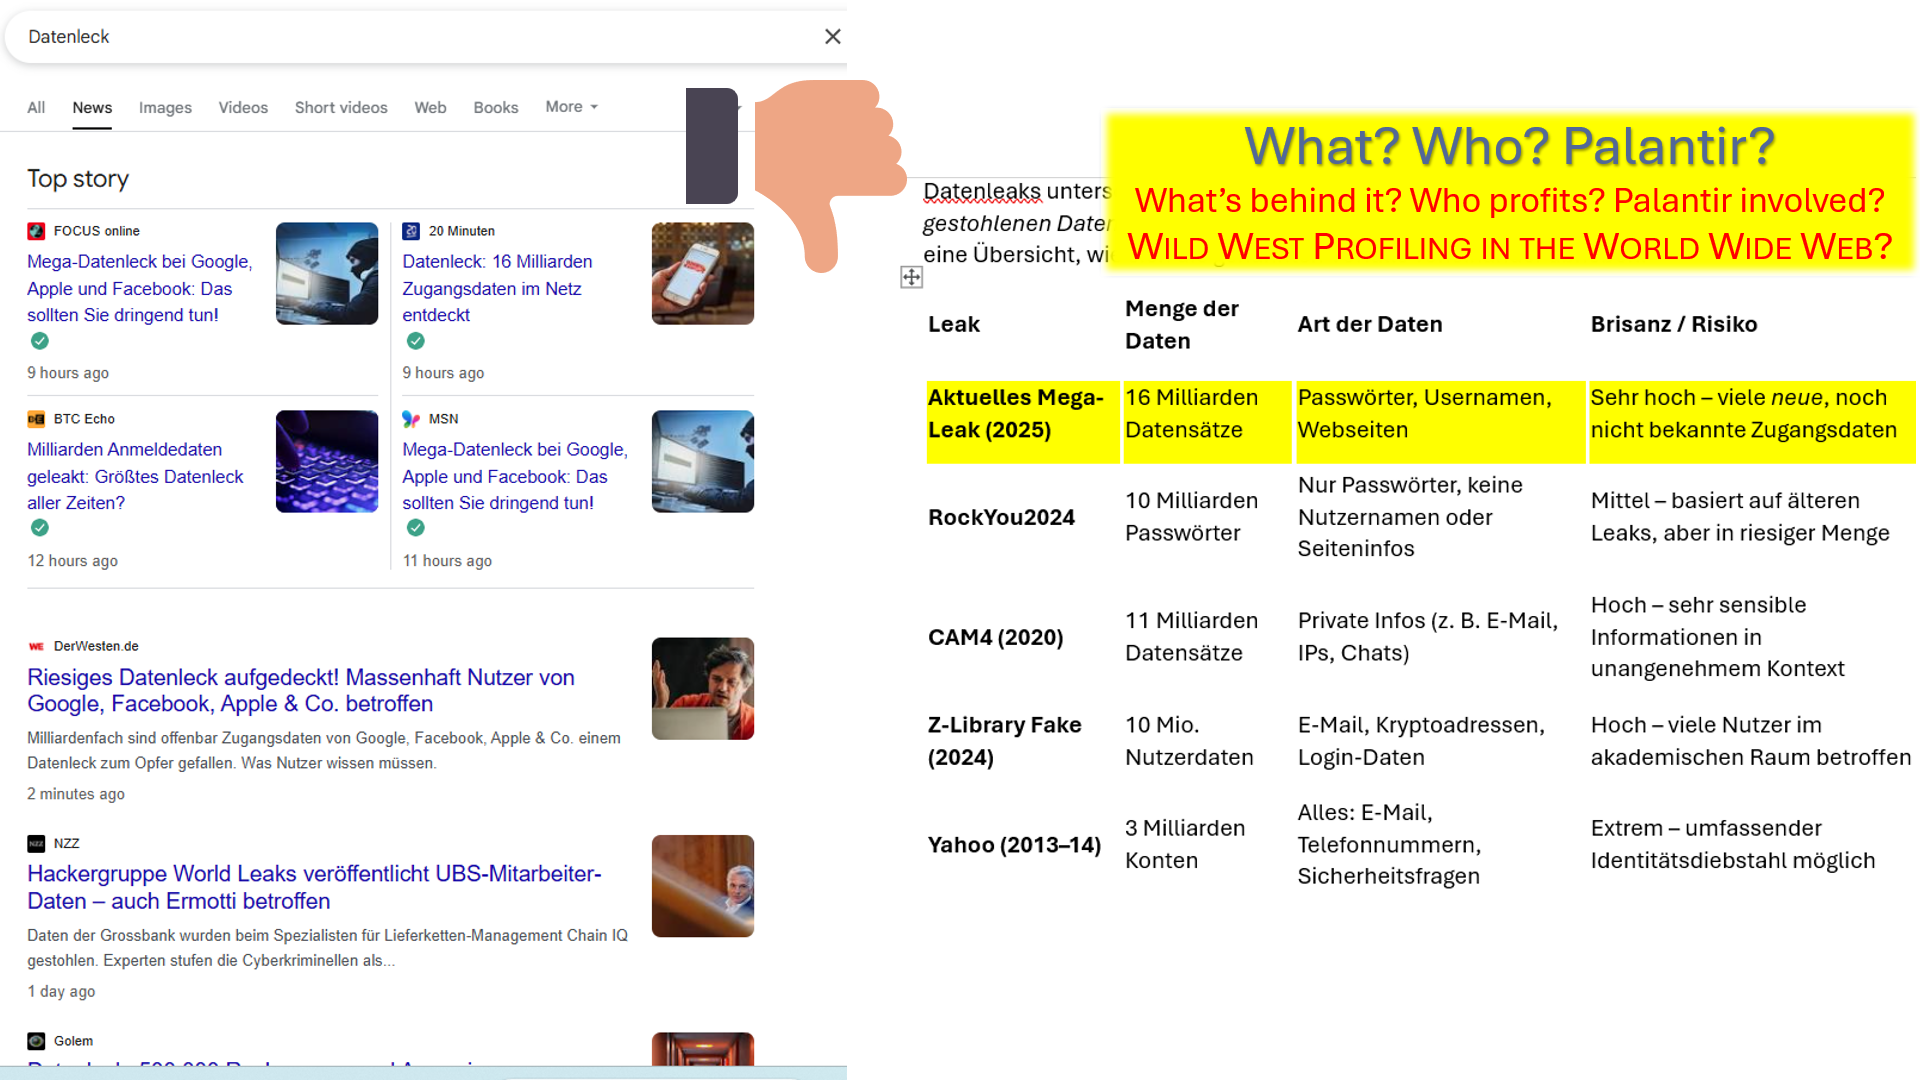Click the DerWesten.de source icon
This screenshot has width=1920, height=1080.
coord(36,646)
